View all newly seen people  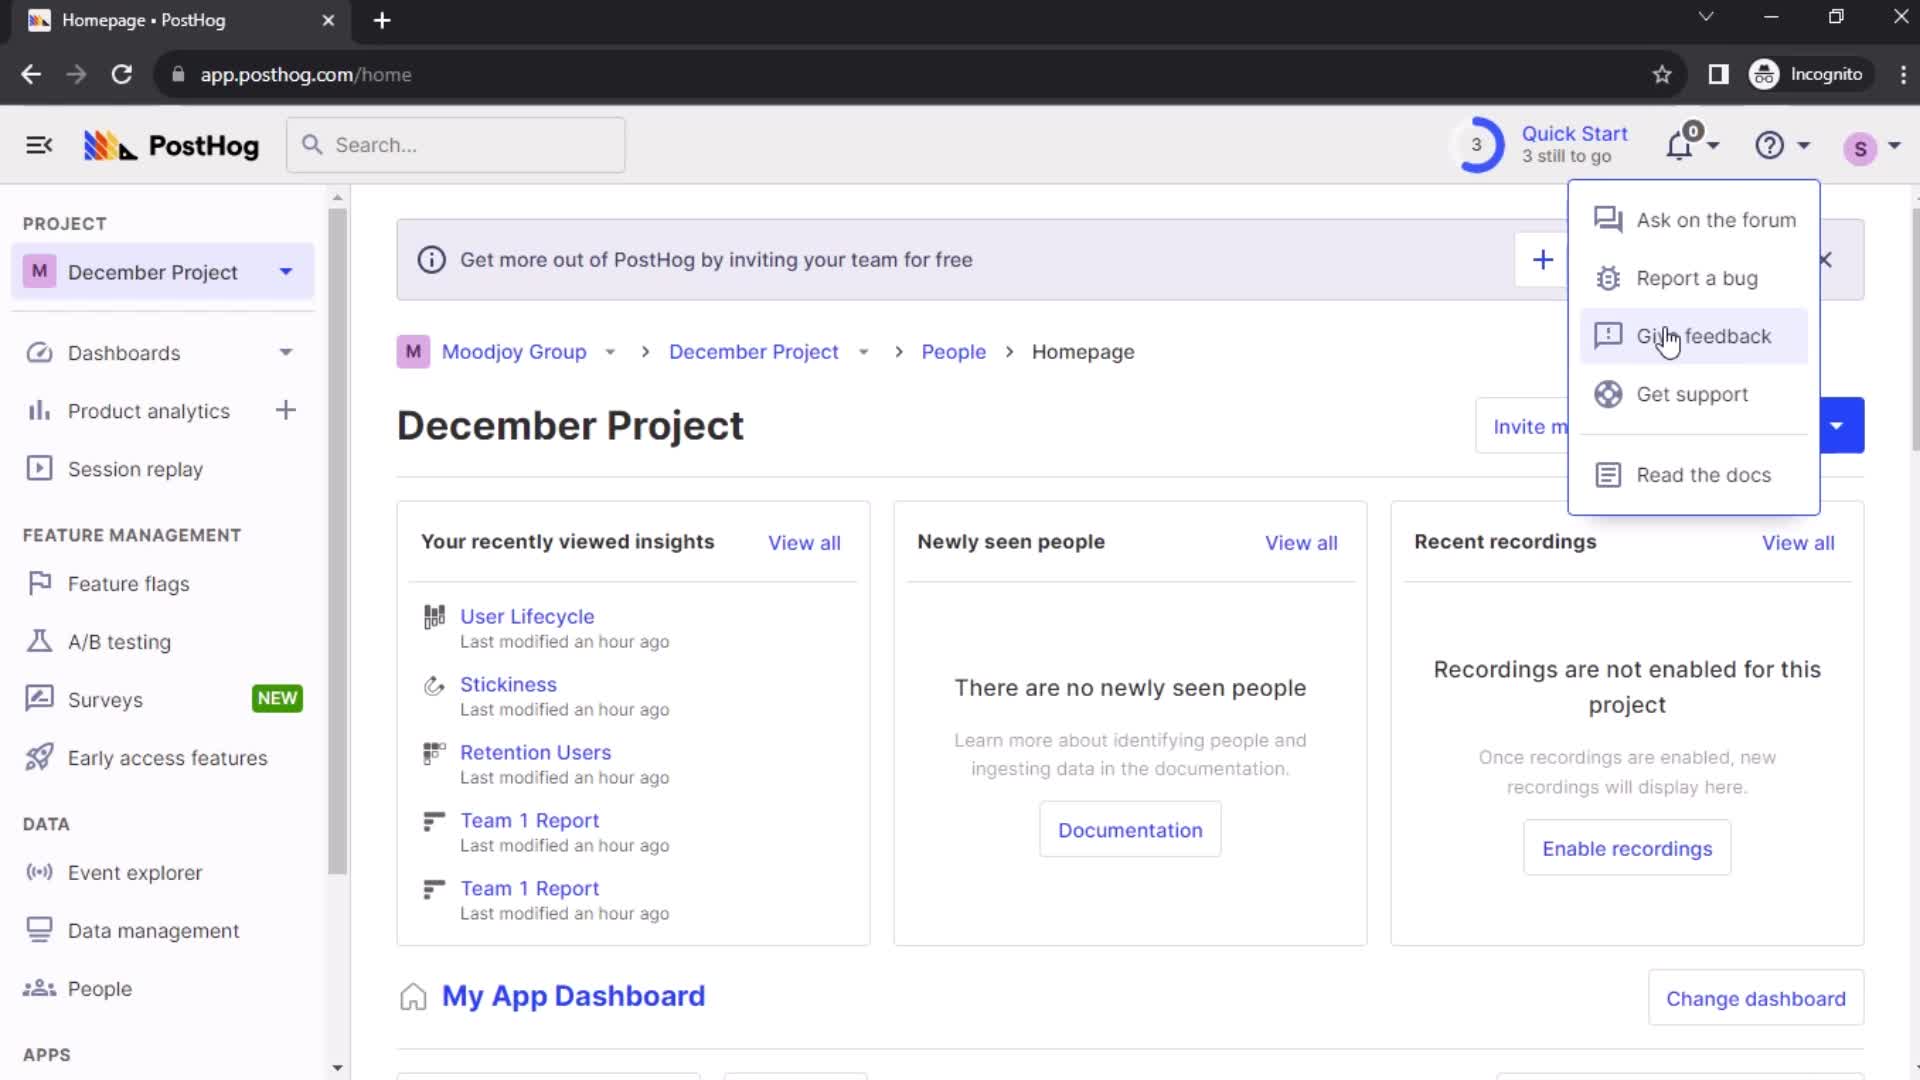tap(1301, 543)
